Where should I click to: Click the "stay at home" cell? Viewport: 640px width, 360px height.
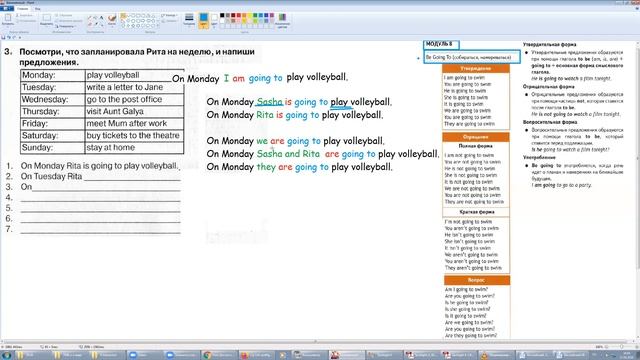(134, 147)
